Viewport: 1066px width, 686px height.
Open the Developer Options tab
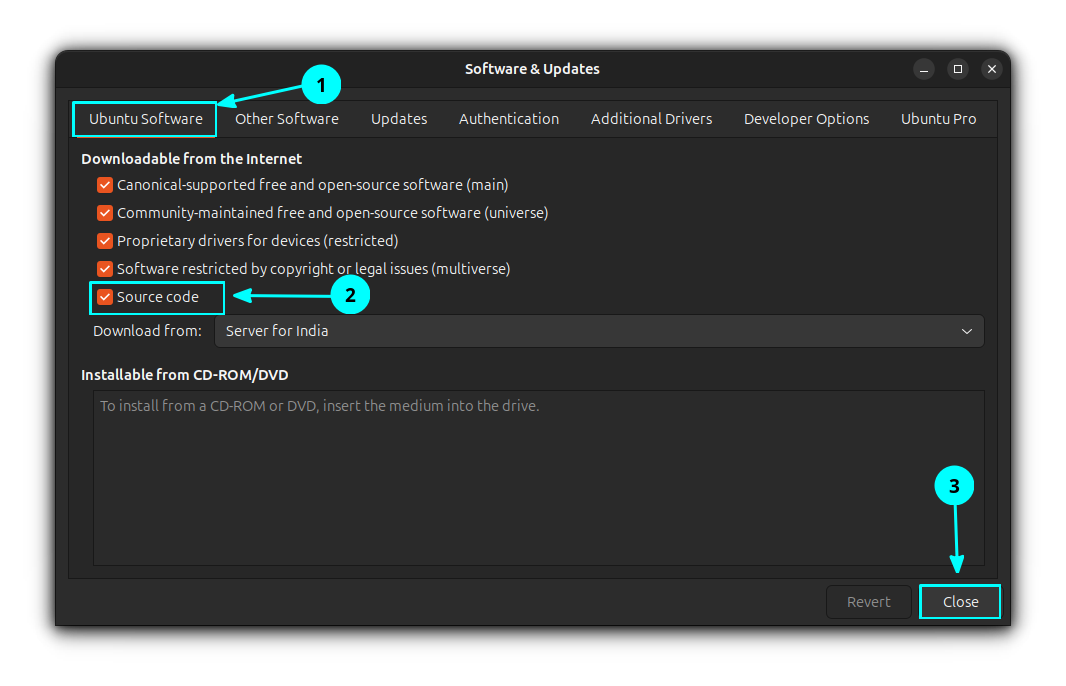806,118
